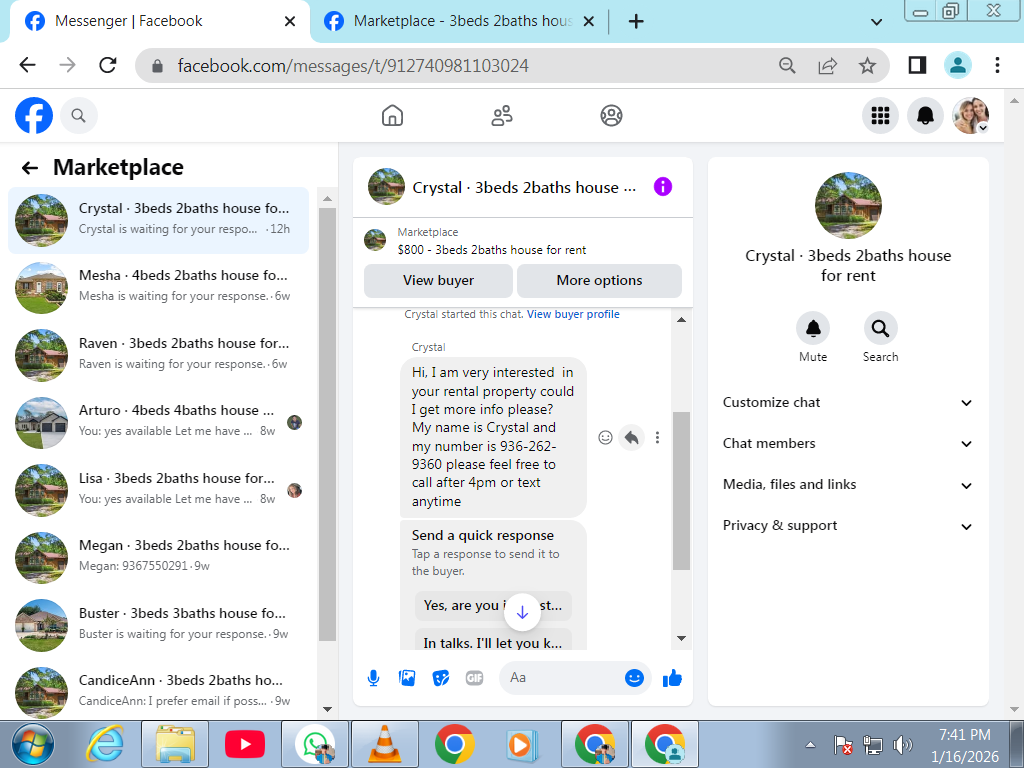
Task: Open the GIF picker icon
Action: pos(475,678)
